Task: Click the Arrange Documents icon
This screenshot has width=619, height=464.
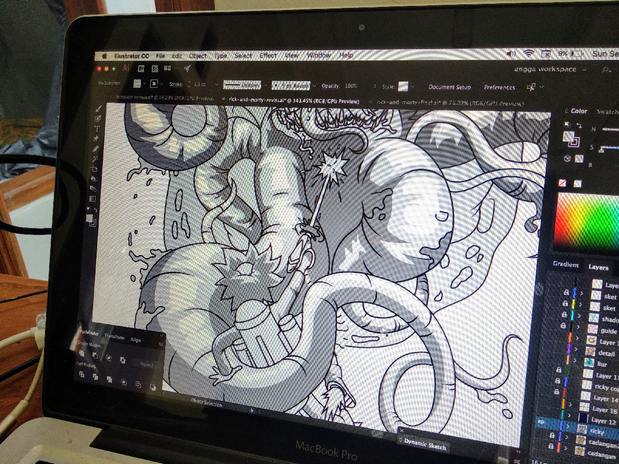Action: pyautogui.click(x=168, y=68)
